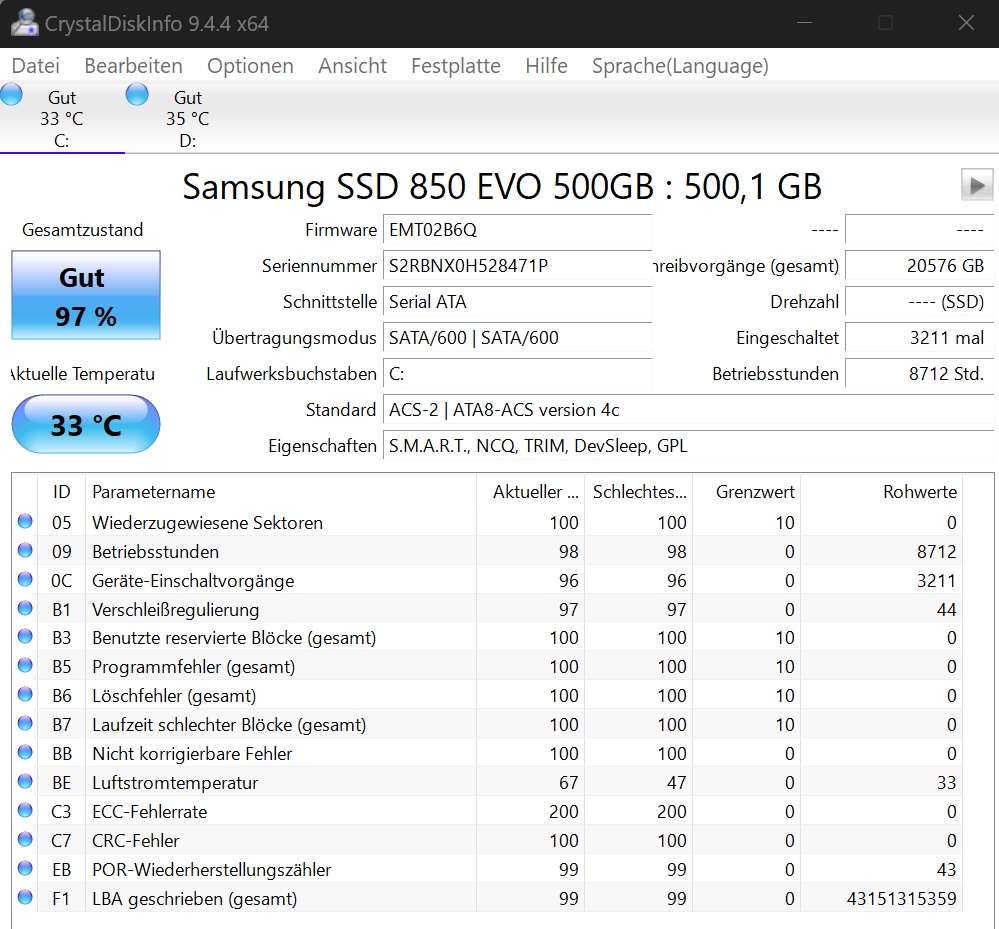Switch to the drive D: tab with 35 °C

(187, 119)
